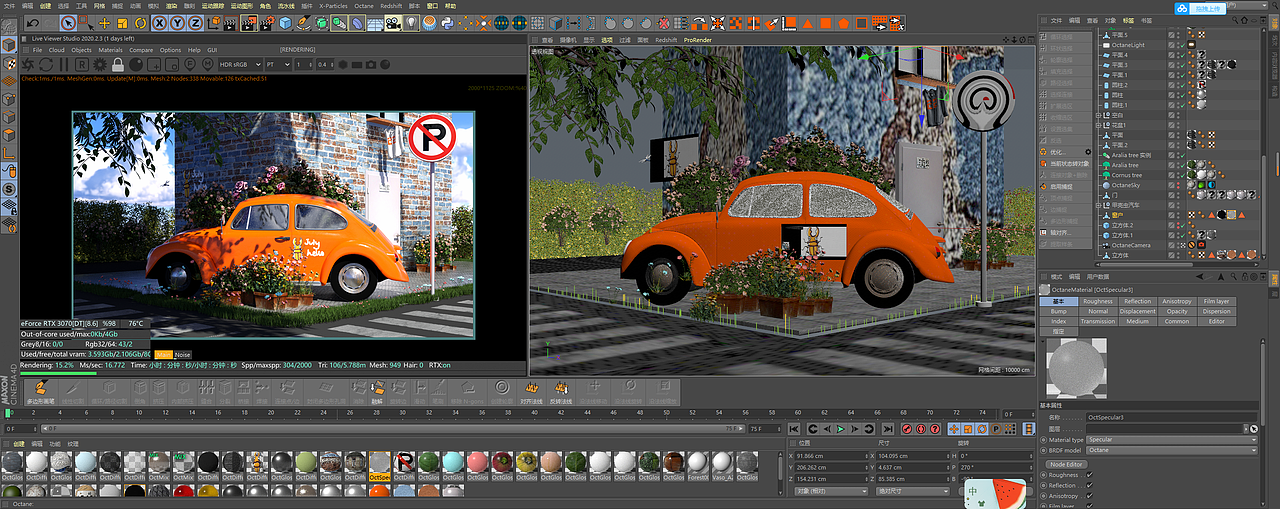The height and width of the screenshot is (509, 1280).
Task: Click the Camera object icon
Action: [393, 22]
